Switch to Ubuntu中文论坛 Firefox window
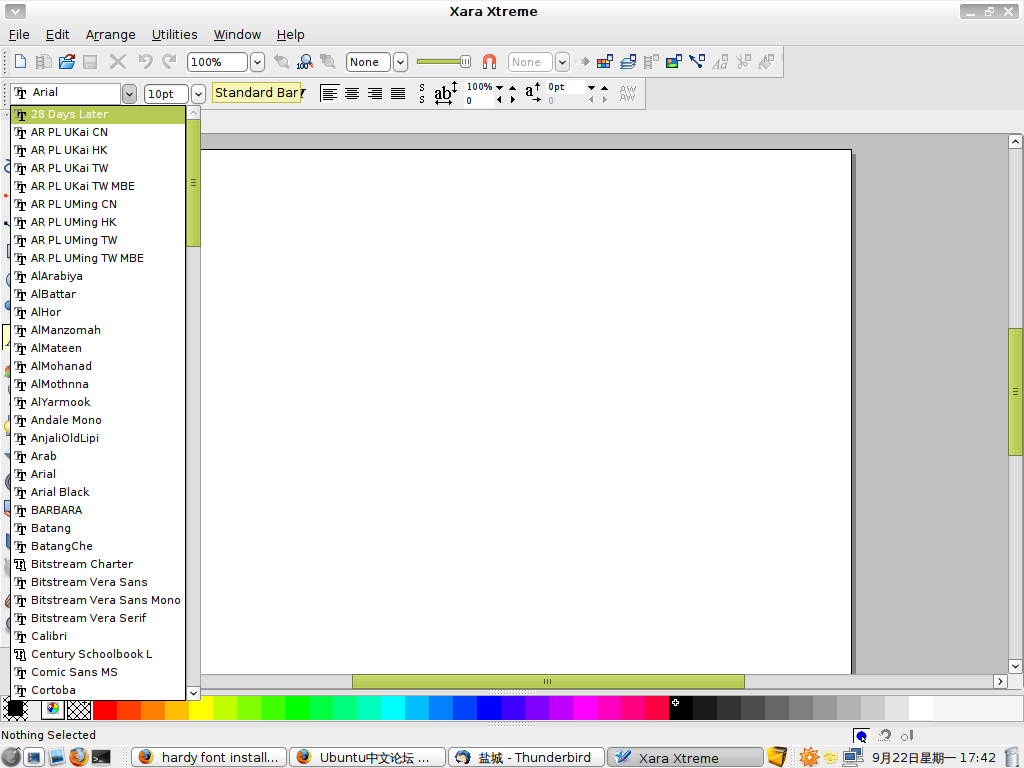This screenshot has width=1024, height=768. (x=368, y=757)
